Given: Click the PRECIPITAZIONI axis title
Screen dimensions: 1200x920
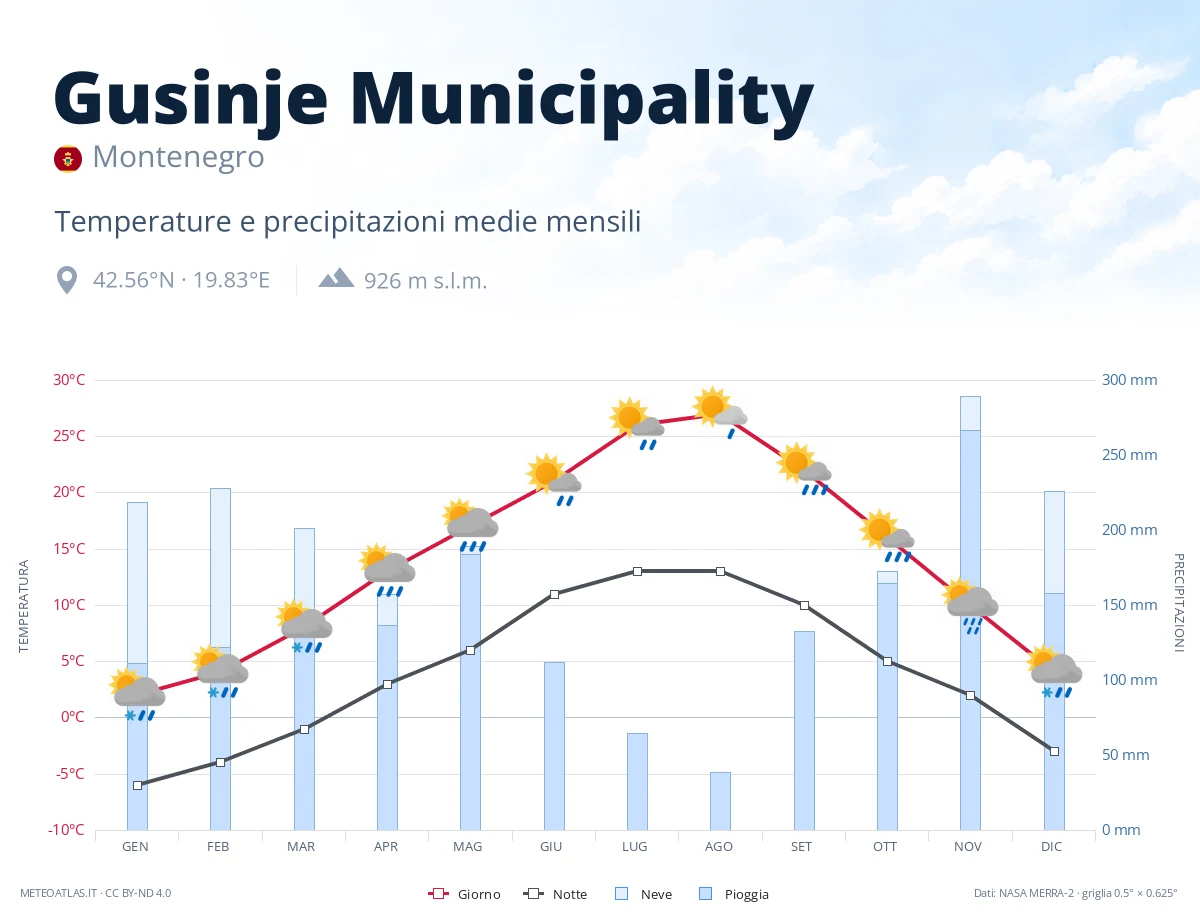Looking at the screenshot, I should click(x=1178, y=602).
